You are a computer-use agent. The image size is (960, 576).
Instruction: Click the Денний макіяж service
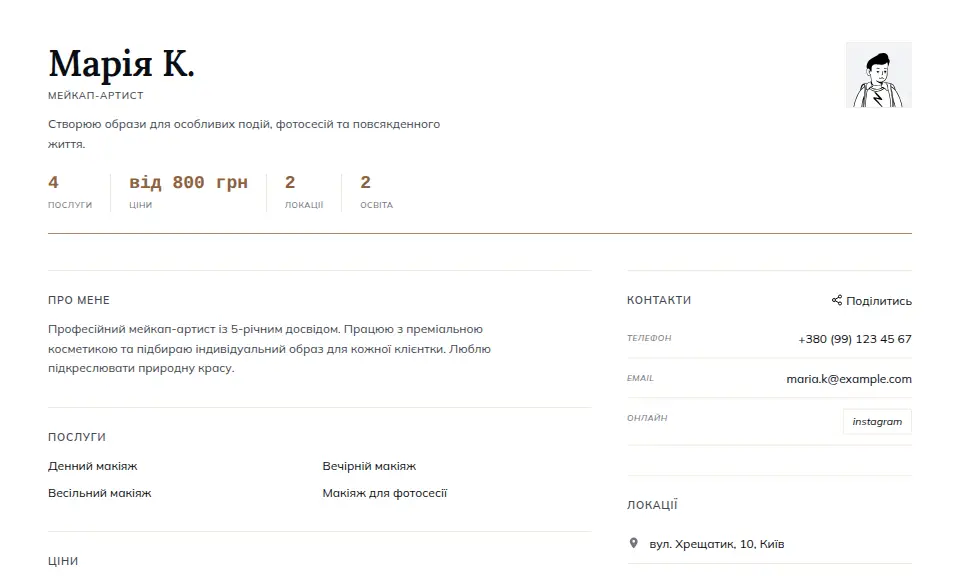(92, 466)
